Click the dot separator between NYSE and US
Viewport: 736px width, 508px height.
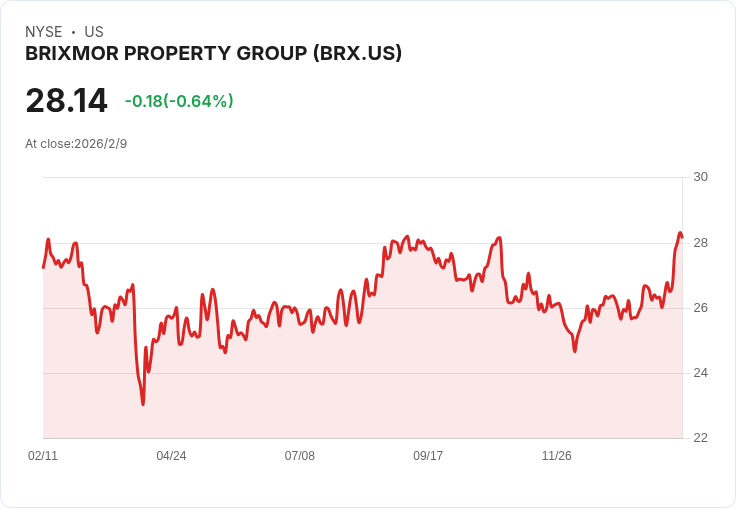pos(73,32)
